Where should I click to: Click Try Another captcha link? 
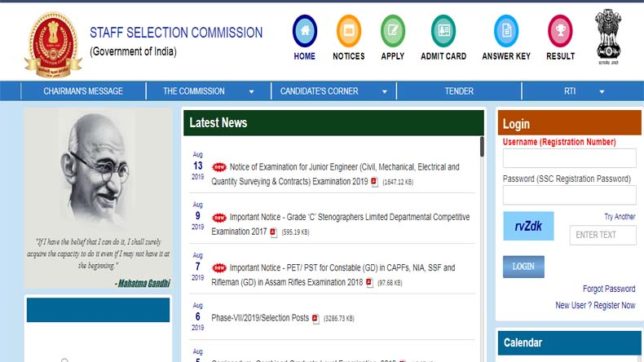click(x=619, y=217)
